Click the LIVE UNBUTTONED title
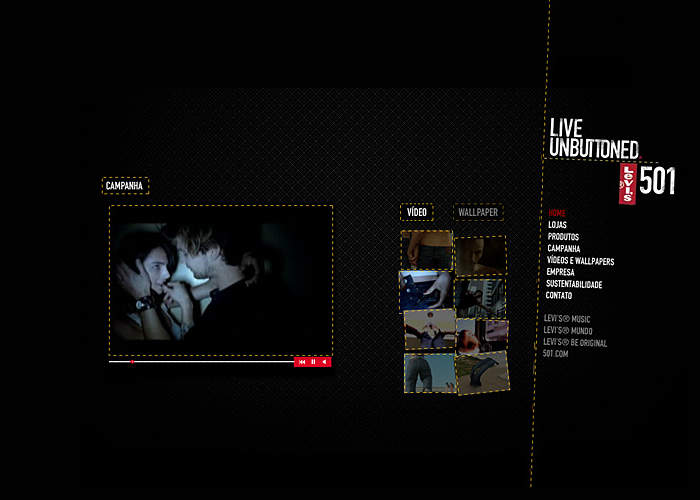 [x=594, y=138]
